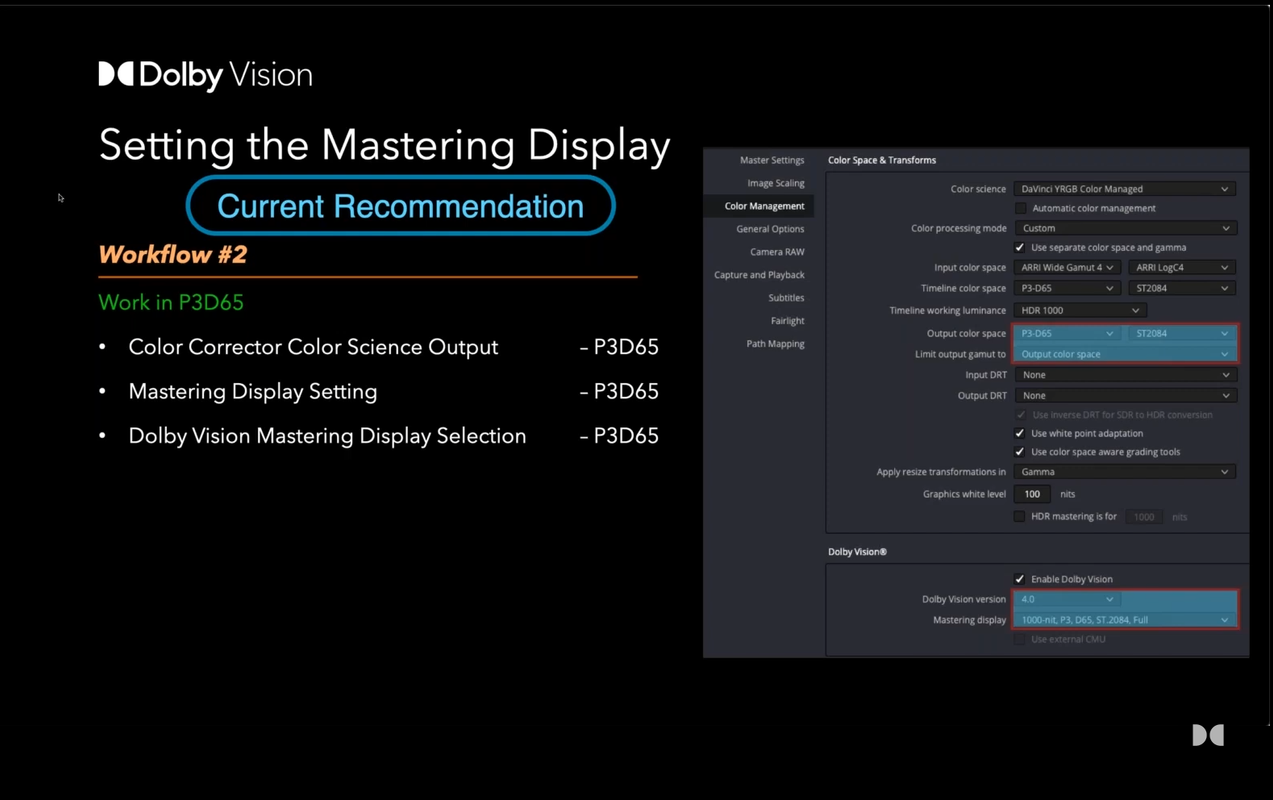Open Output gamma ST2084 dropdown
This screenshot has width=1273, height=800.
(x=1182, y=333)
